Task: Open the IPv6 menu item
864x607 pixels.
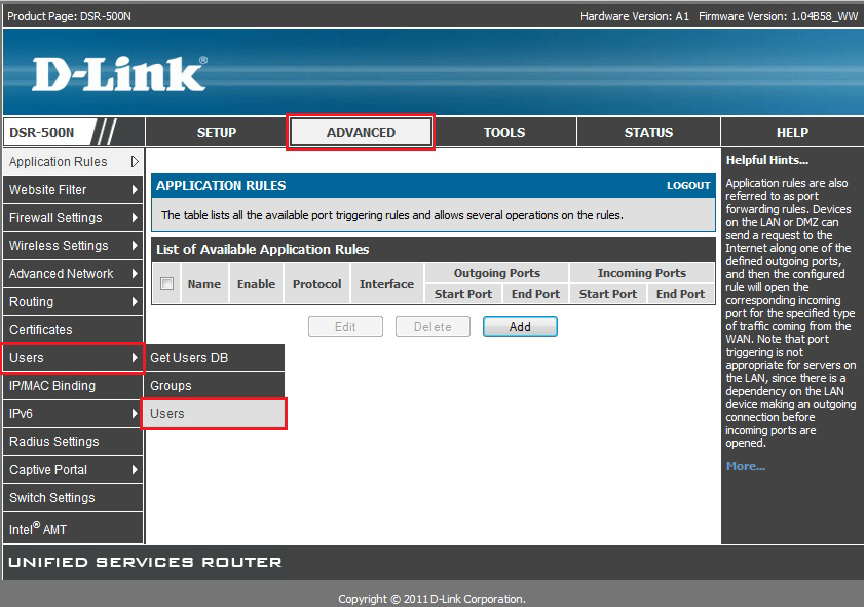Action: [x=73, y=414]
